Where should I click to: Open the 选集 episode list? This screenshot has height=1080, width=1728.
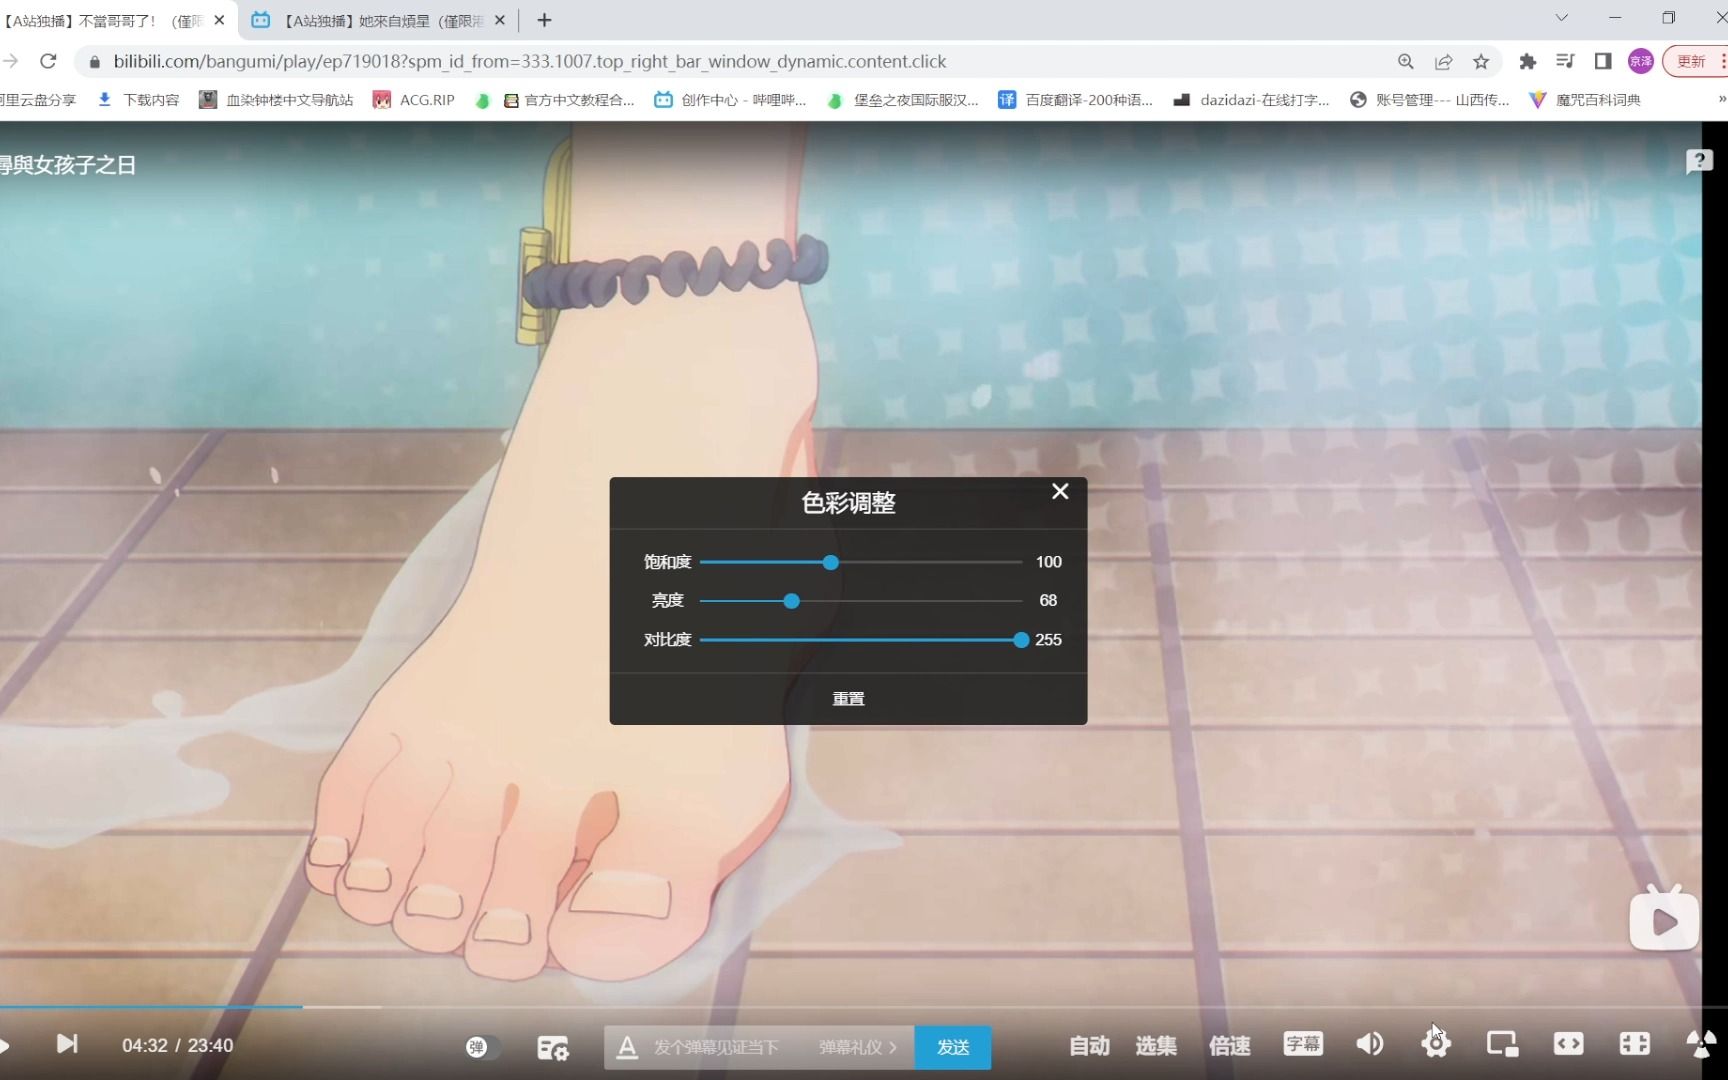(1156, 1046)
